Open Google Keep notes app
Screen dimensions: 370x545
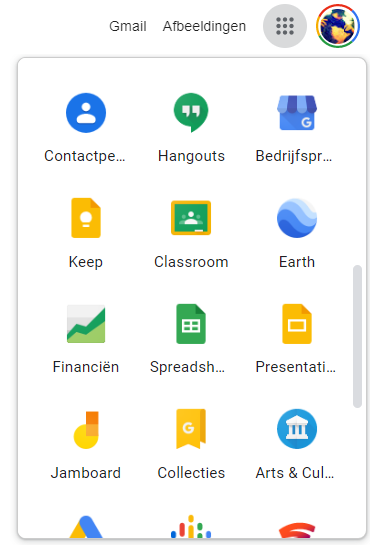(x=86, y=218)
